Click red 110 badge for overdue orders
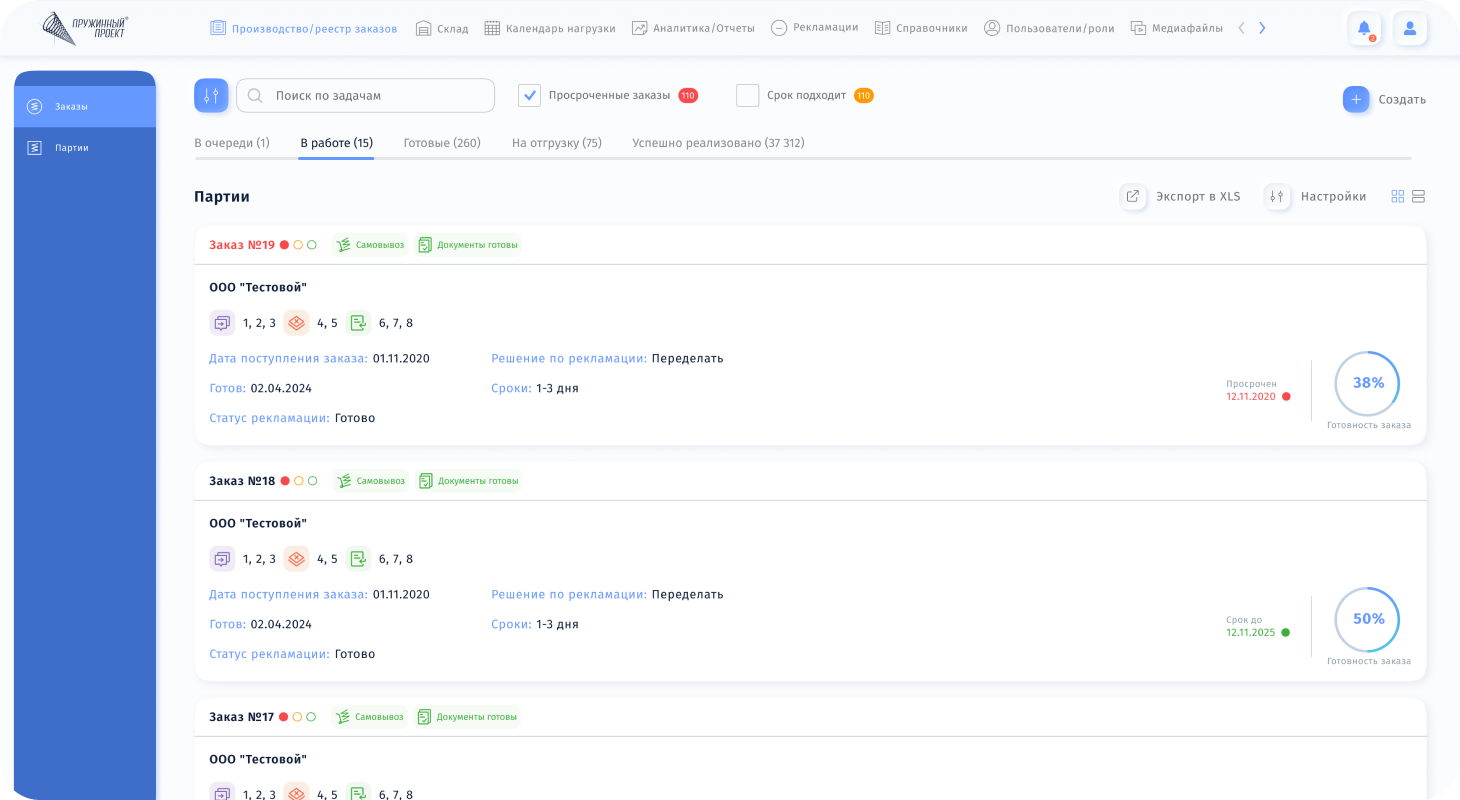Screen dimensions: 1460x800 [688, 96]
